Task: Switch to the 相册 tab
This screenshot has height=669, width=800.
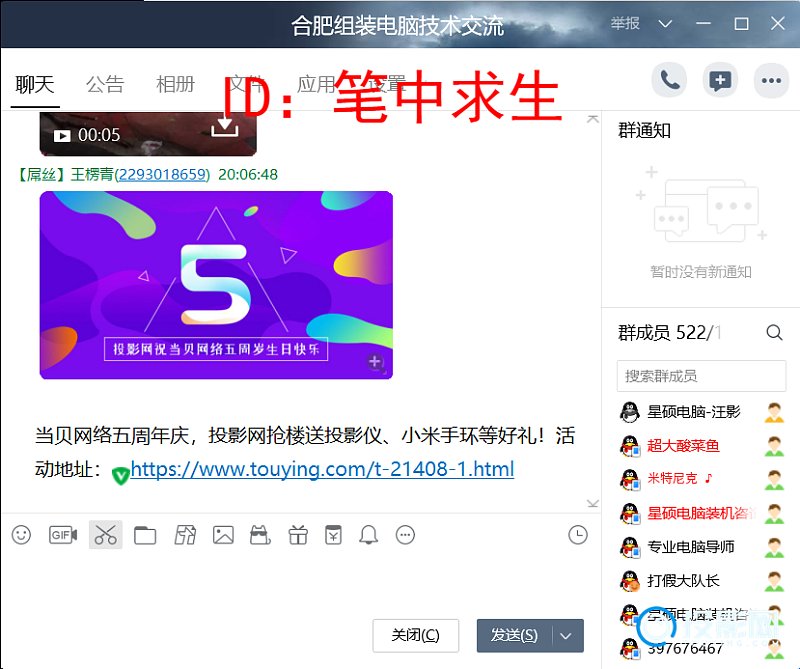Action: (x=176, y=84)
